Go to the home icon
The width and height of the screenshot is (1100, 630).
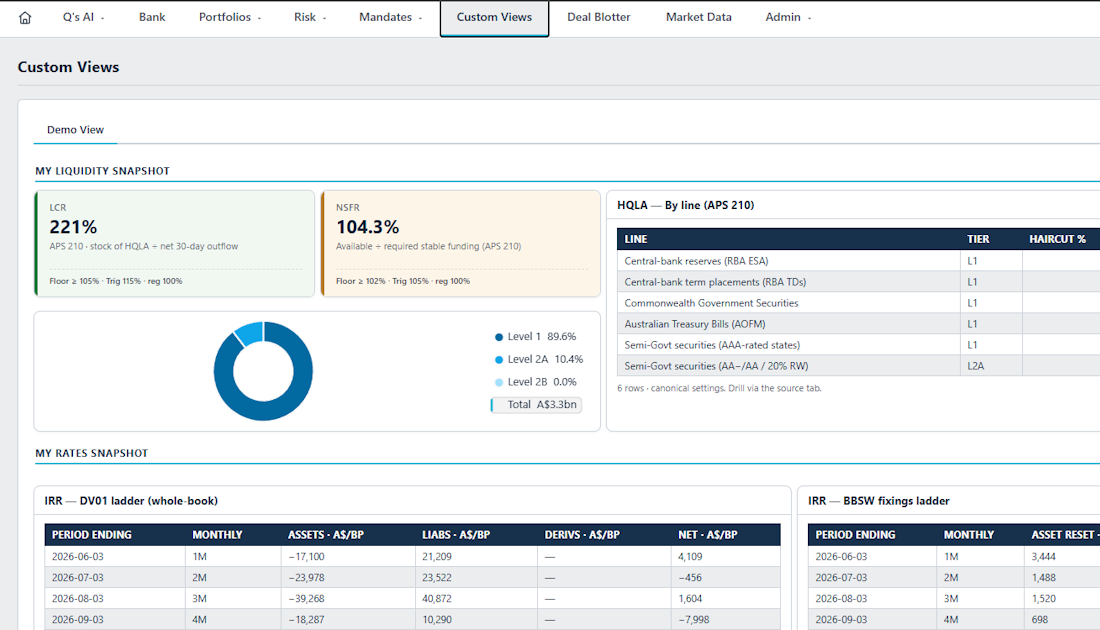pyautogui.click(x=25, y=18)
